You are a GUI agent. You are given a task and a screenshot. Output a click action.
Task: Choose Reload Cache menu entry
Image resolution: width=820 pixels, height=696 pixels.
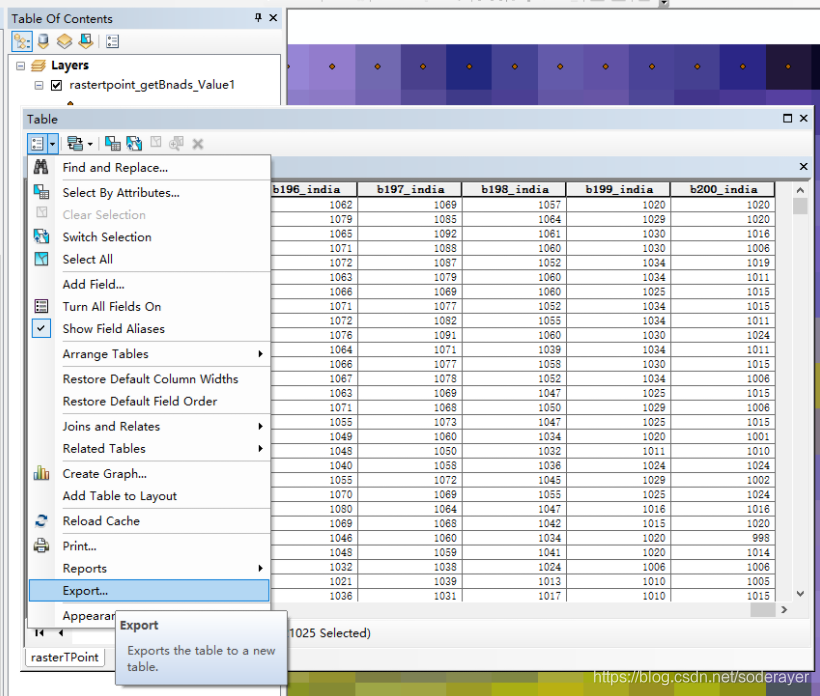(150, 521)
